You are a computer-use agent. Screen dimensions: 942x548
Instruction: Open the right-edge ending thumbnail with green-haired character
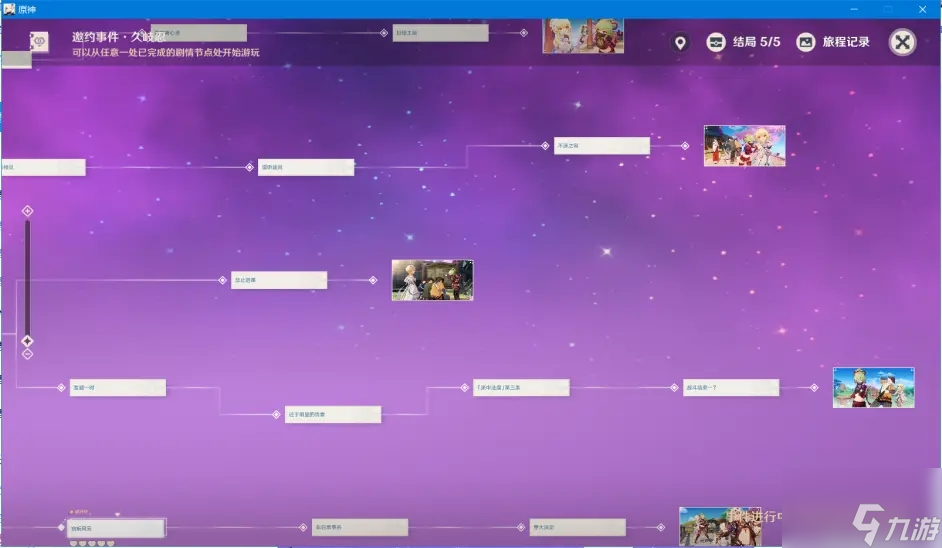(873, 387)
